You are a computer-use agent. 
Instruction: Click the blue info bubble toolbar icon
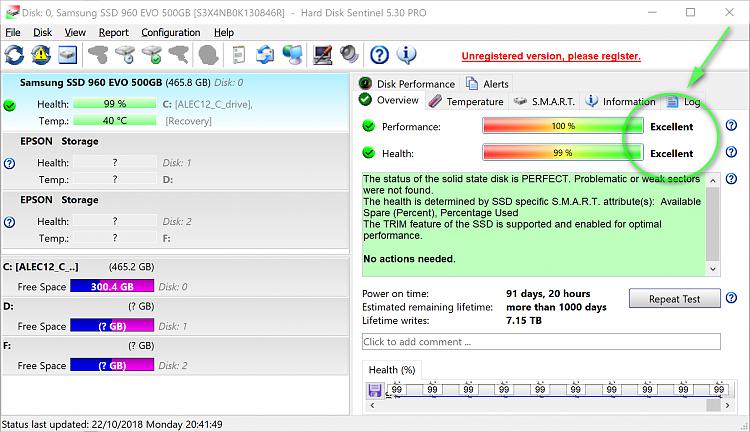(407, 55)
